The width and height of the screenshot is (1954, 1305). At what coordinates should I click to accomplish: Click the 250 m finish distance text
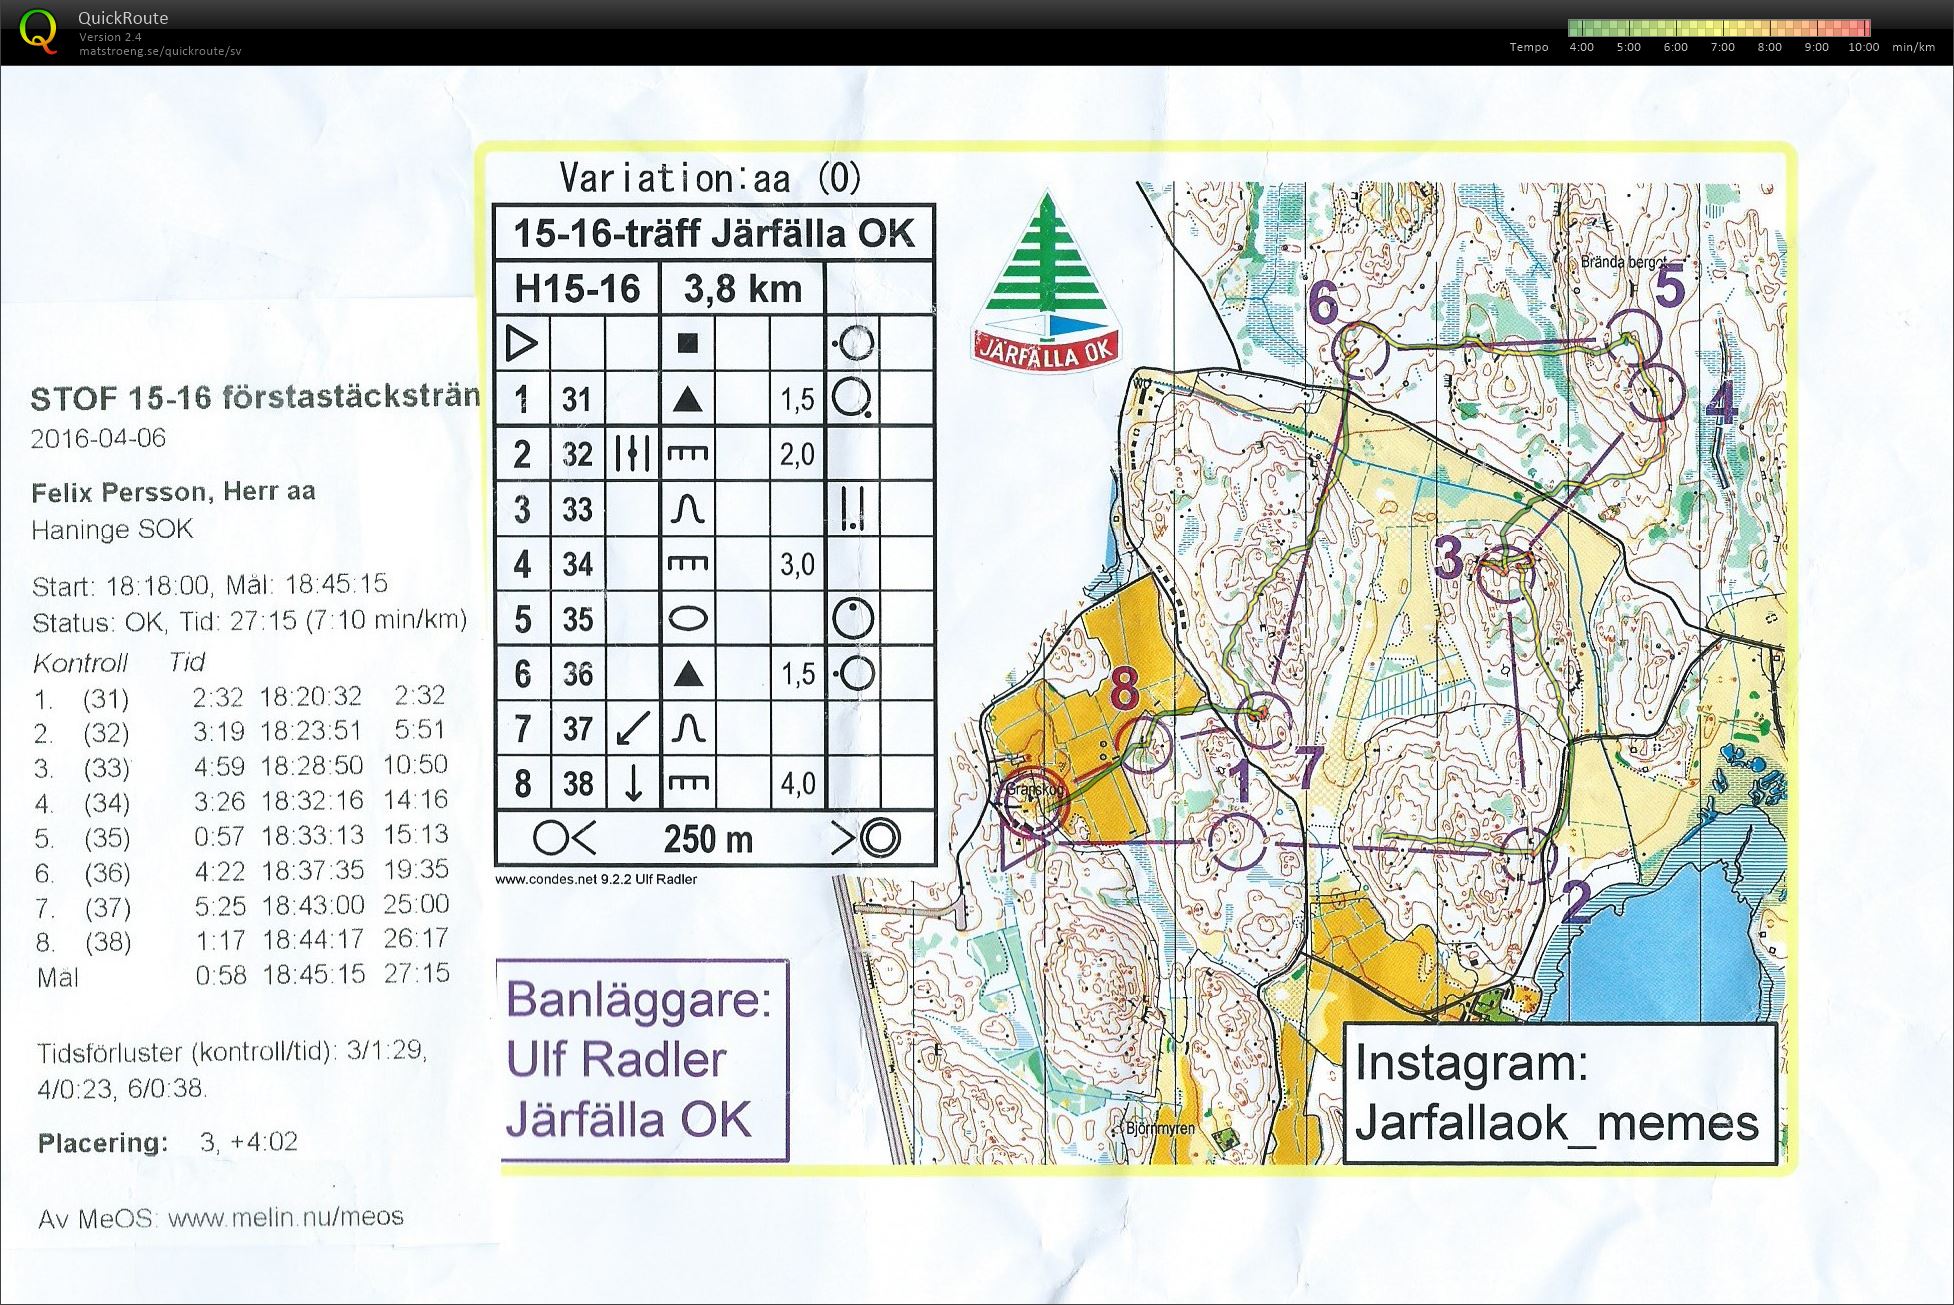pyautogui.click(x=708, y=838)
